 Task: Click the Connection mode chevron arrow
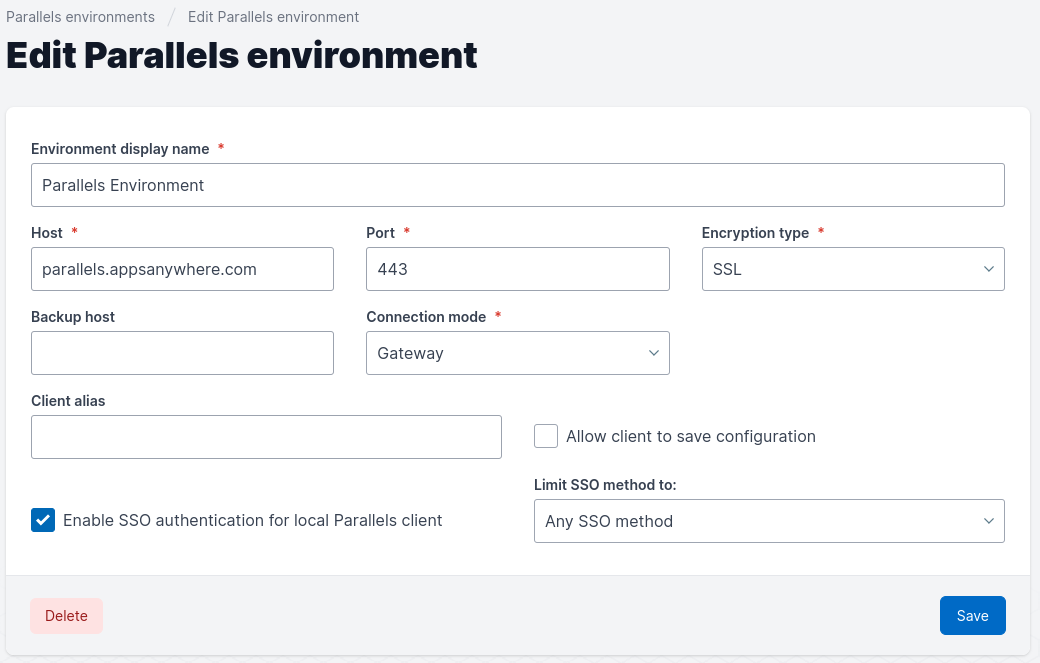pyautogui.click(x=653, y=353)
